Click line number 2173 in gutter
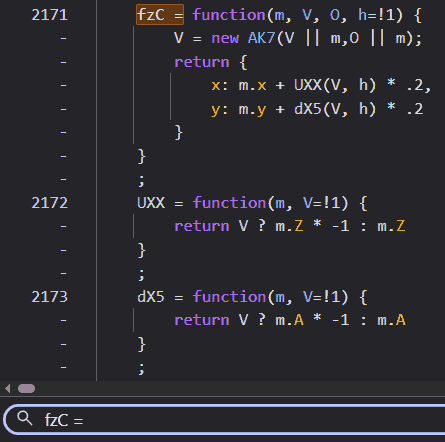The image size is (445, 442). tap(49, 297)
